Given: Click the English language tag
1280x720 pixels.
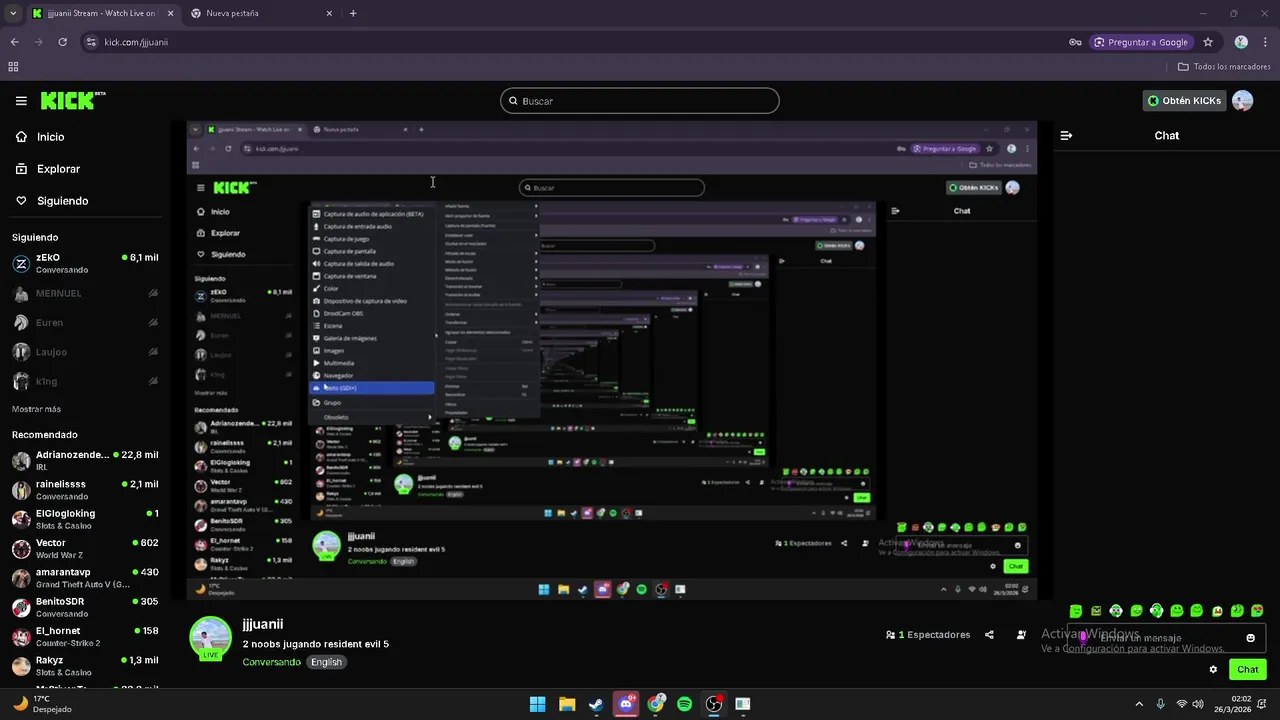Looking at the screenshot, I should coord(326,662).
